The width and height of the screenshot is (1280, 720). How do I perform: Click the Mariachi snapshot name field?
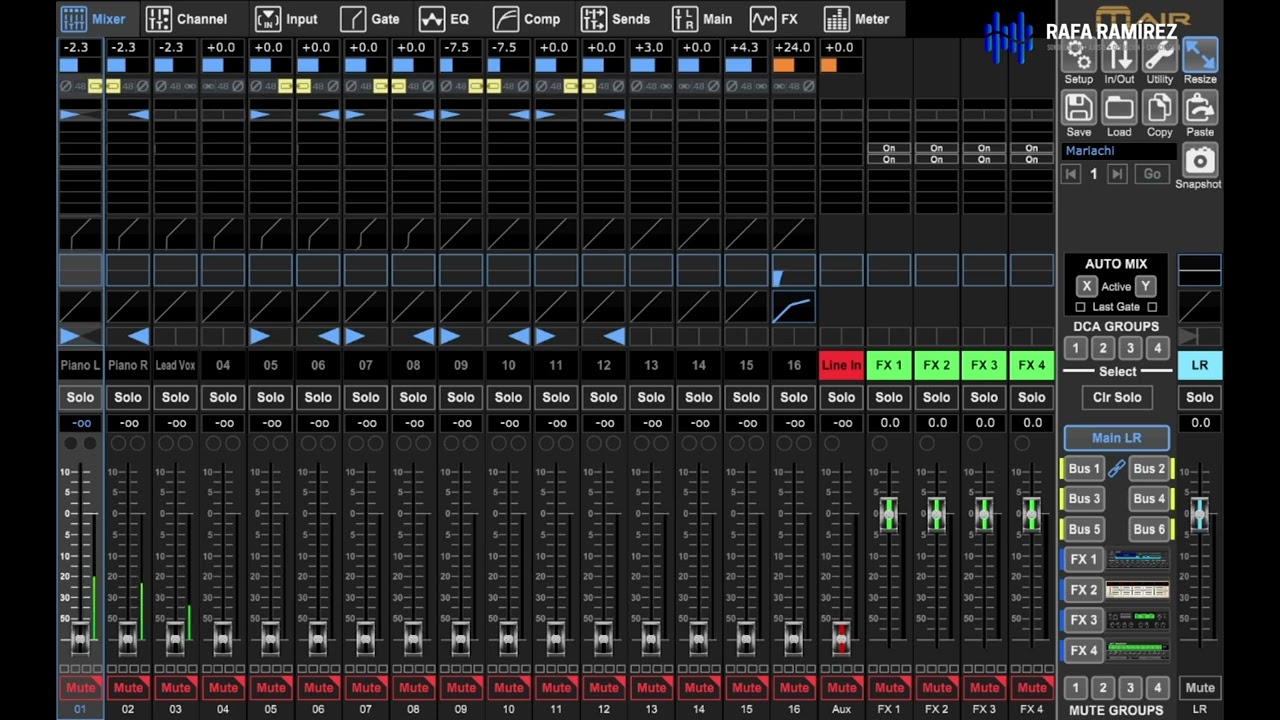pos(1118,151)
